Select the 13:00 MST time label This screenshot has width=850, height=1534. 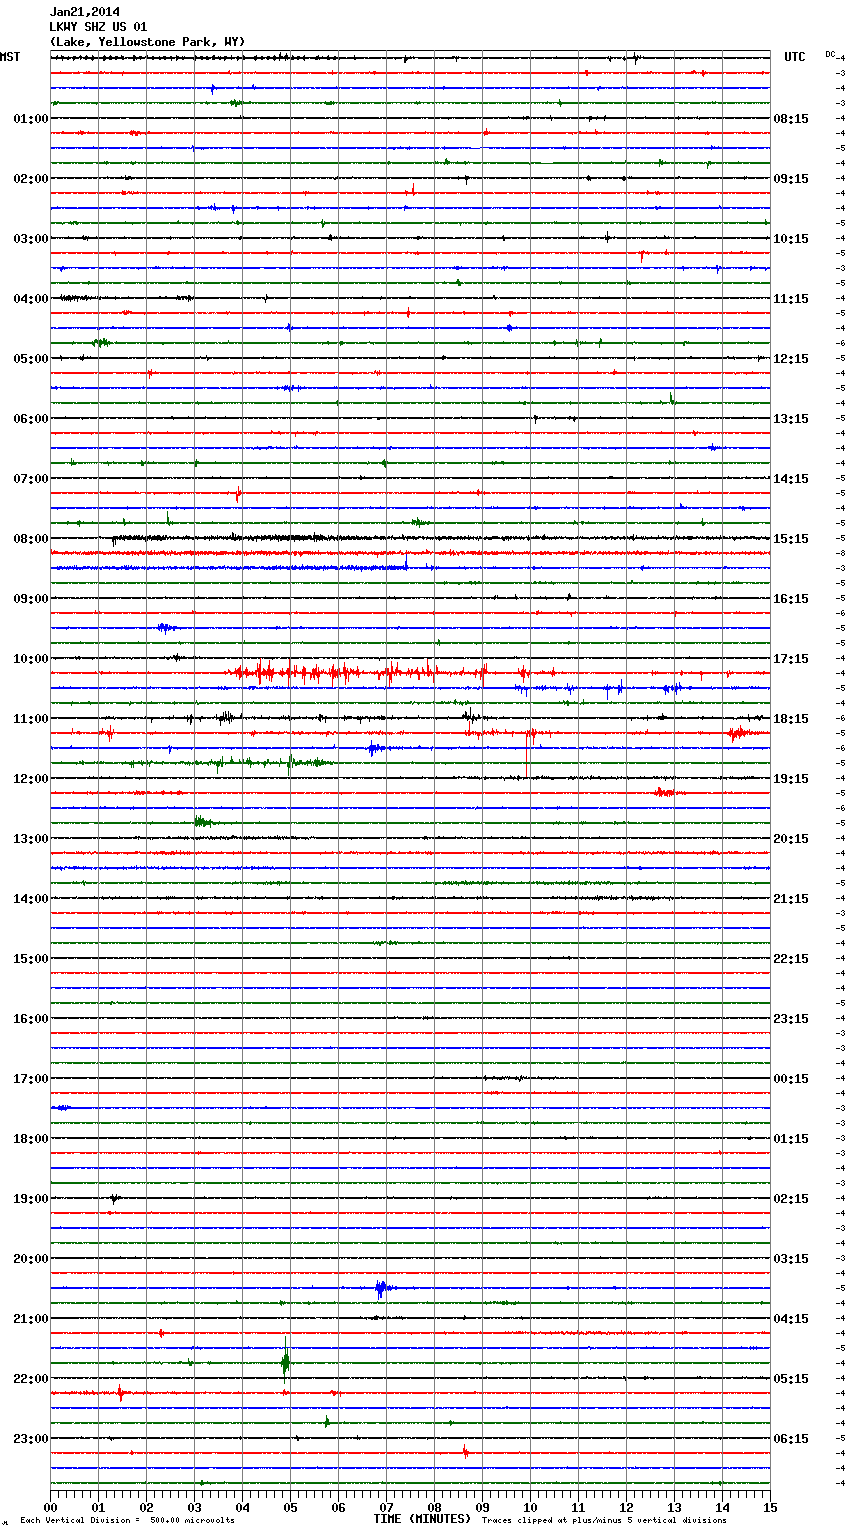[30, 839]
